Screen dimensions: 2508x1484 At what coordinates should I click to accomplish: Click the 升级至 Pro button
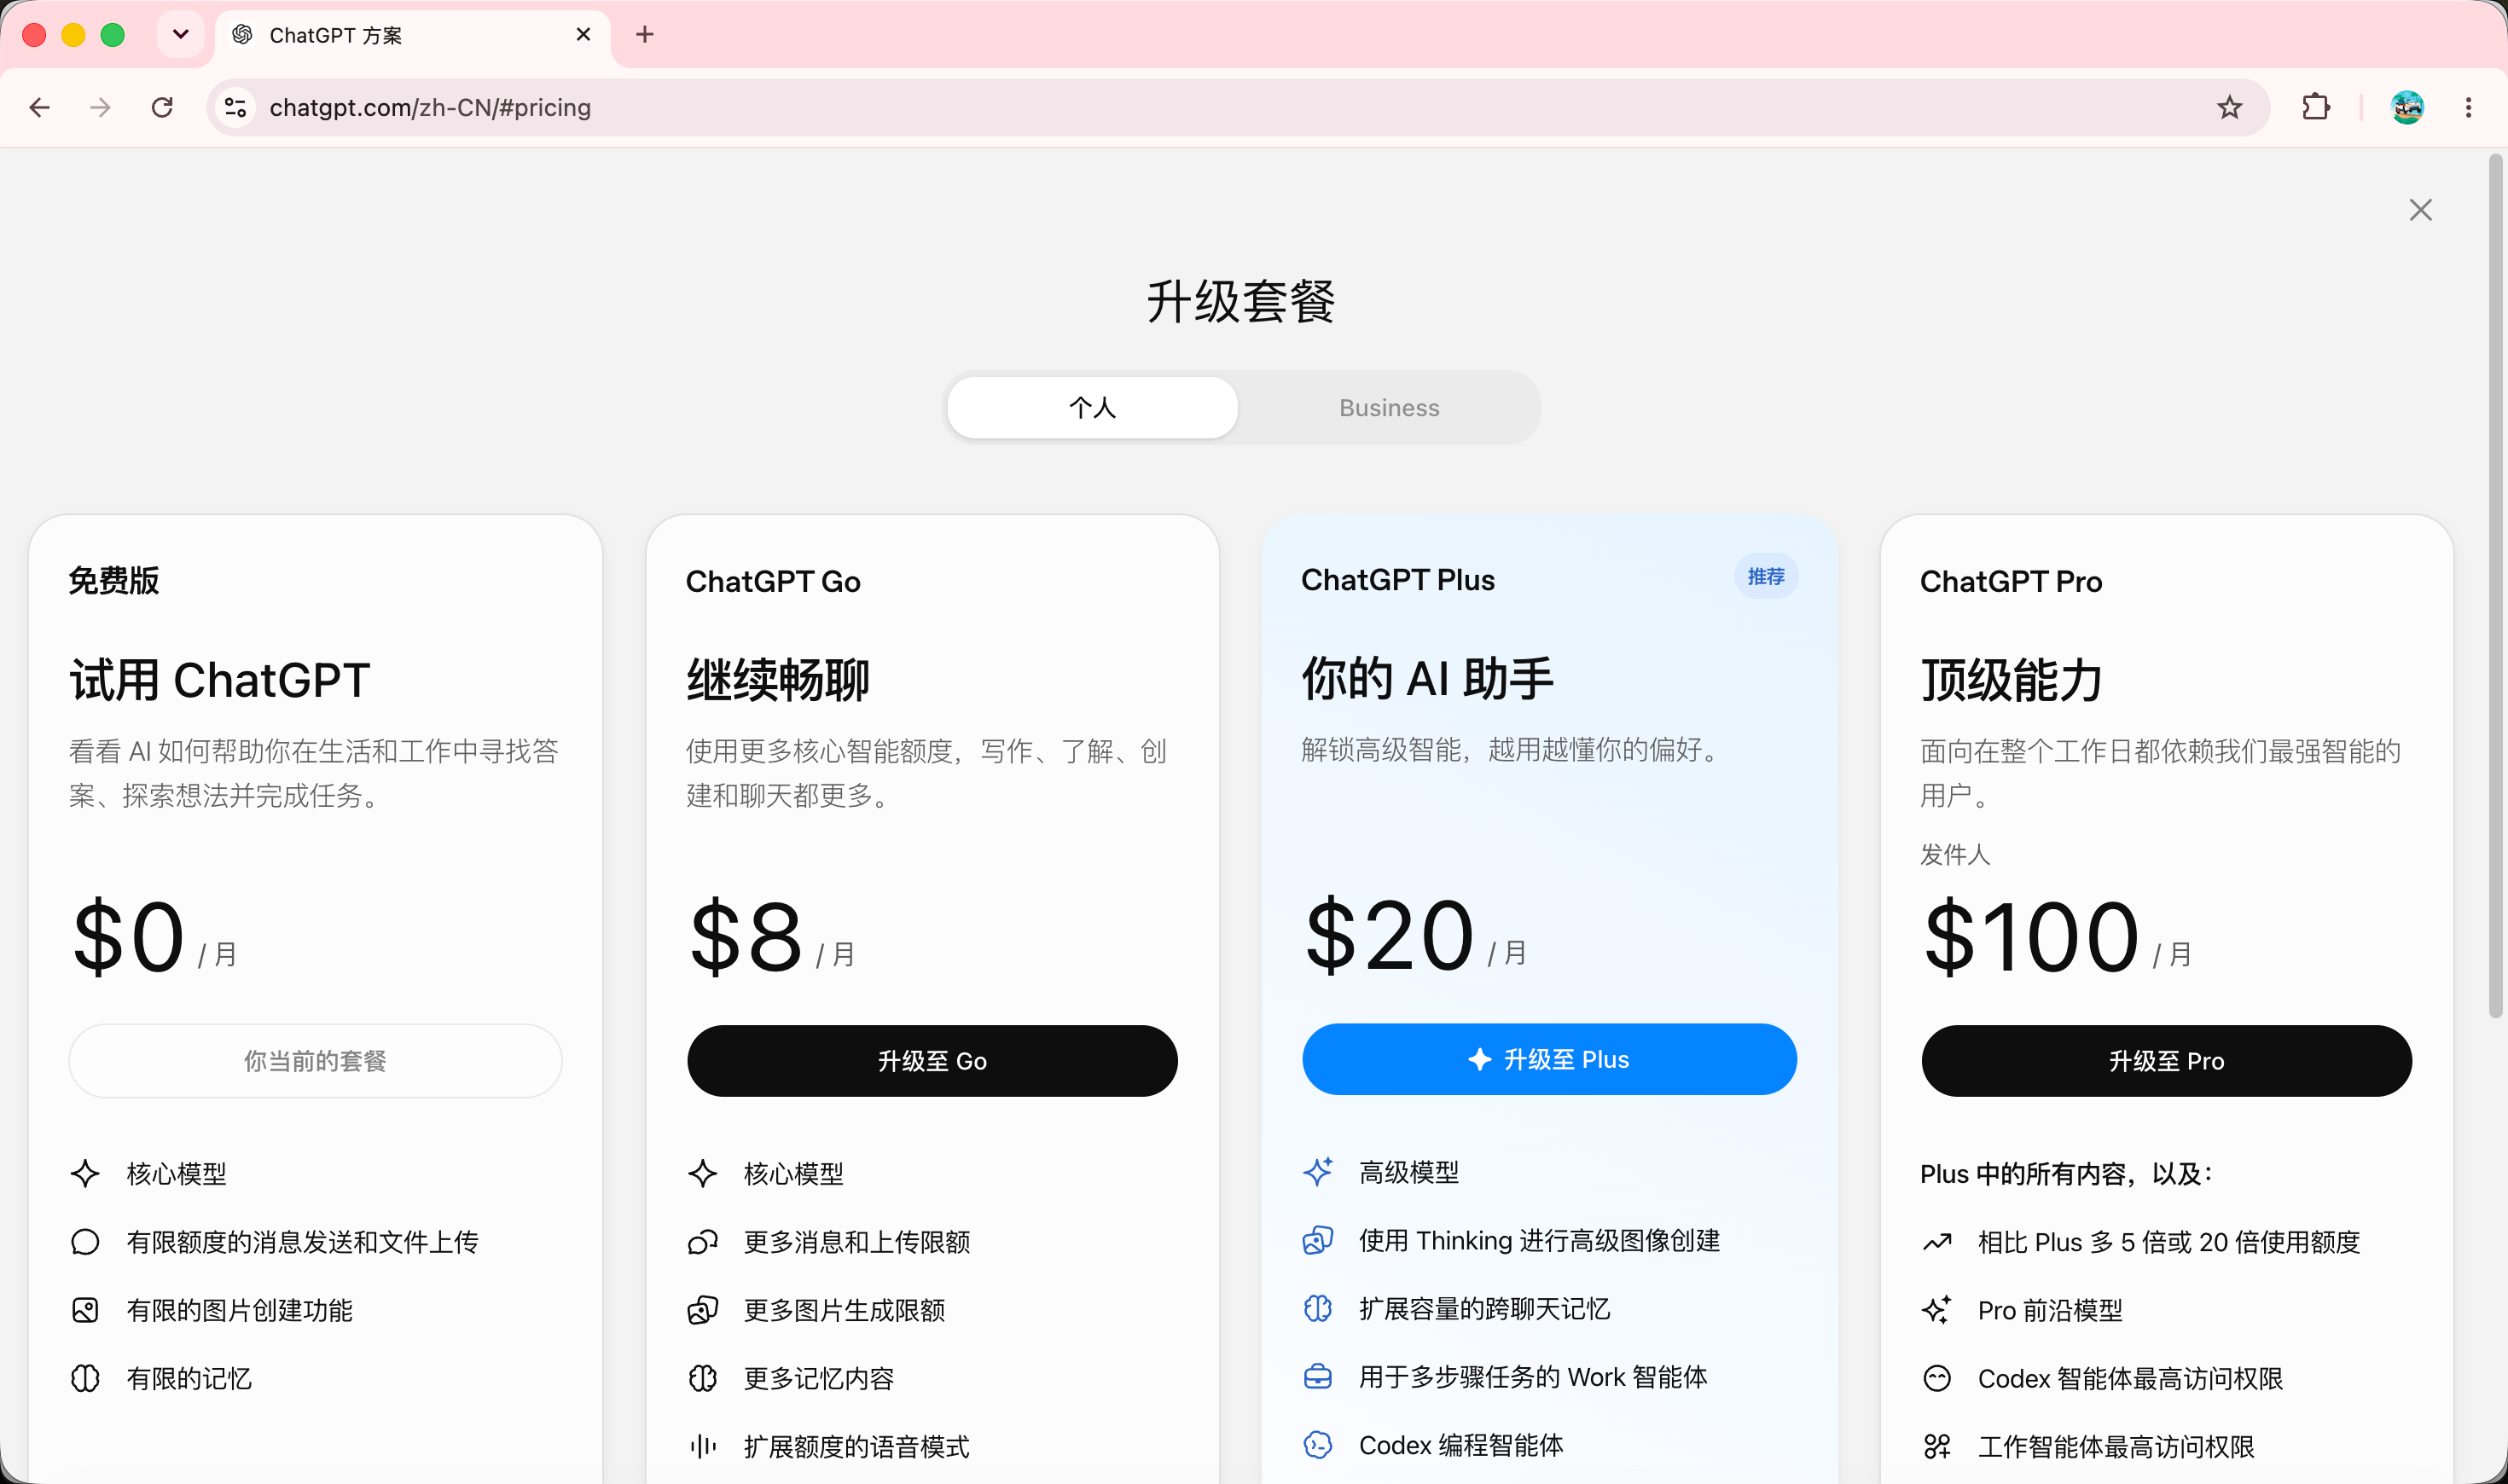[x=2166, y=1061]
